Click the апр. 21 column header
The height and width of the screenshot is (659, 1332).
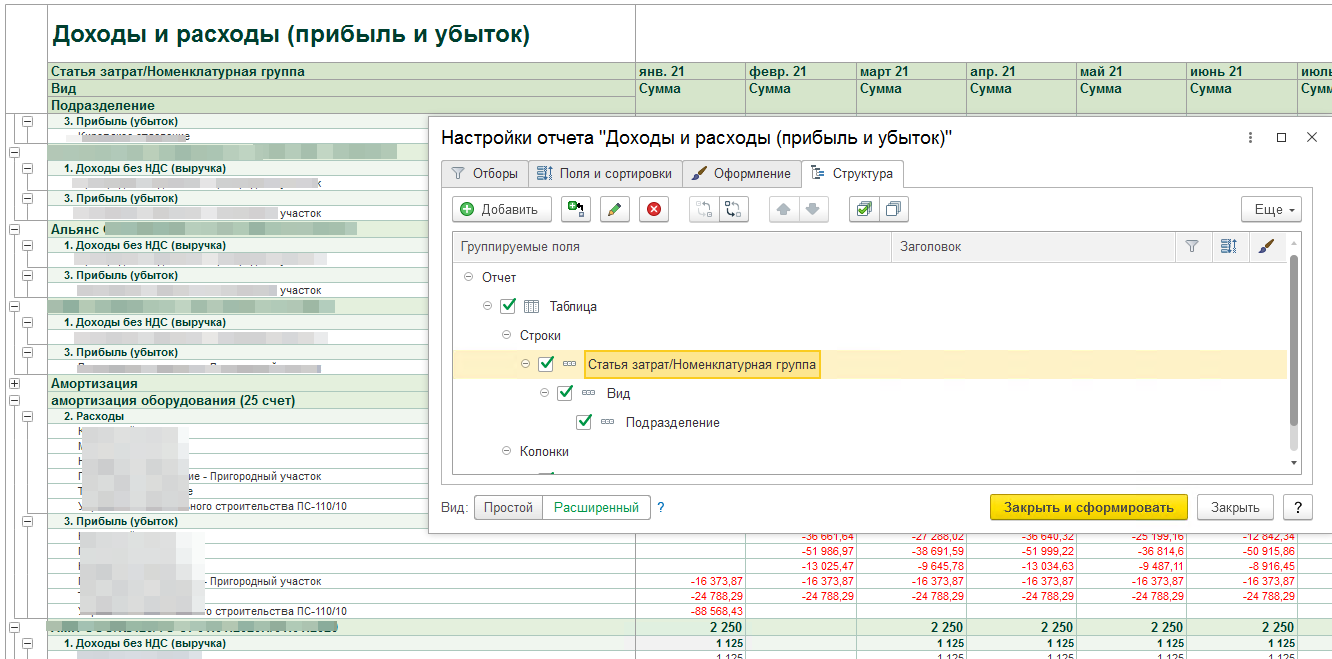click(x=1021, y=72)
